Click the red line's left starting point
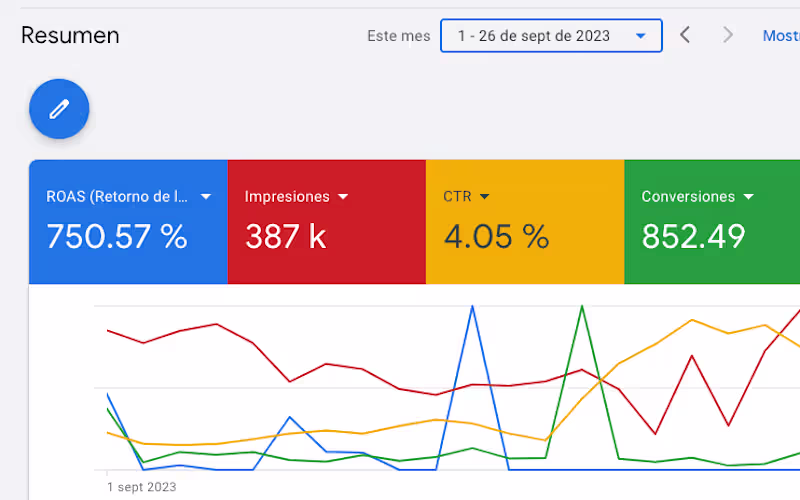Screen dimensions: 800x500 pyautogui.click(x=108, y=330)
